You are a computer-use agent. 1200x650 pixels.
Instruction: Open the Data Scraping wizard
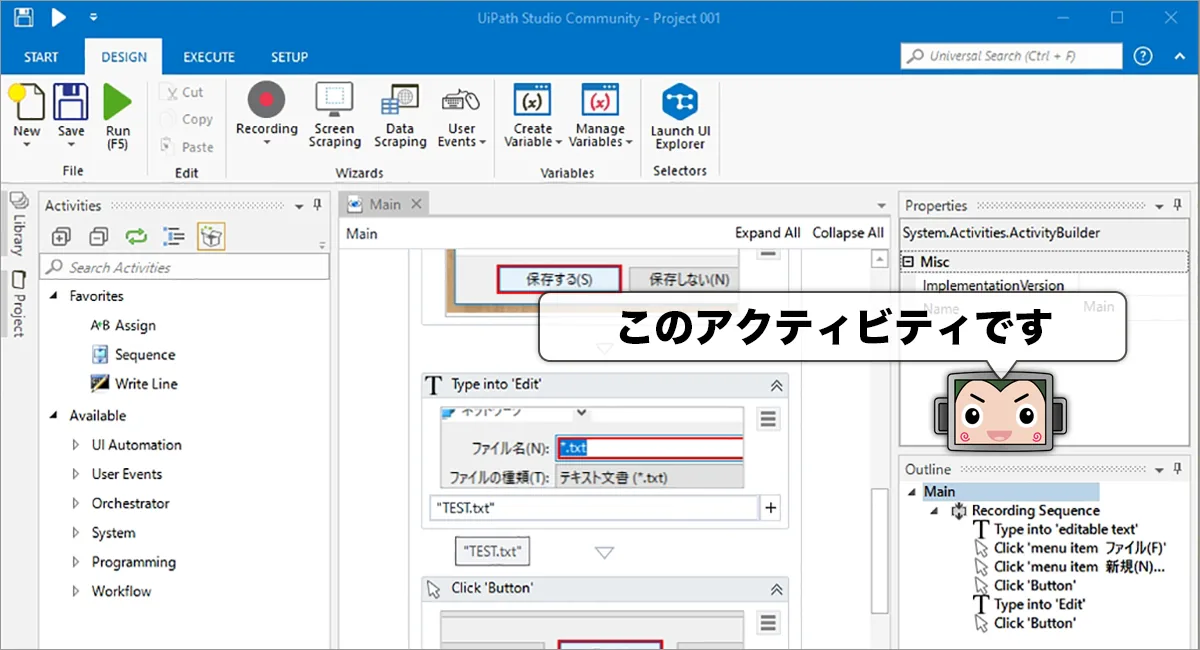(x=400, y=115)
